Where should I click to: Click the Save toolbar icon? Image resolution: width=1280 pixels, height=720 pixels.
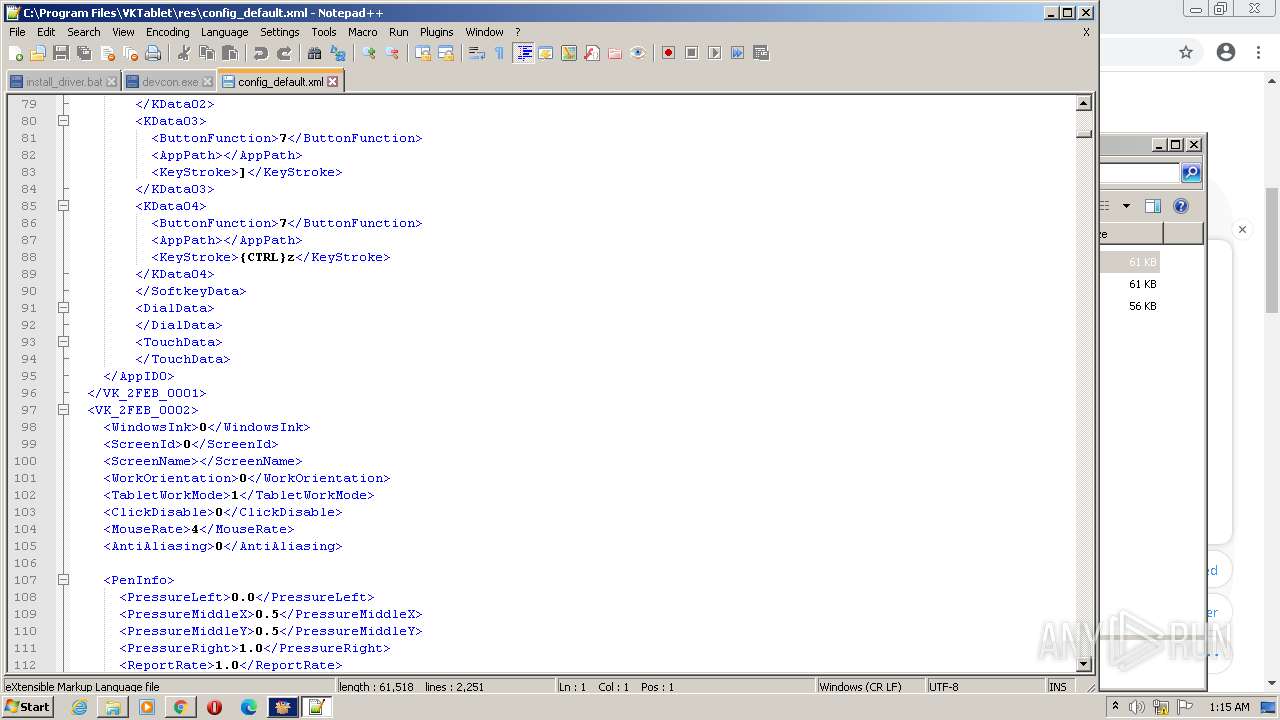61,53
